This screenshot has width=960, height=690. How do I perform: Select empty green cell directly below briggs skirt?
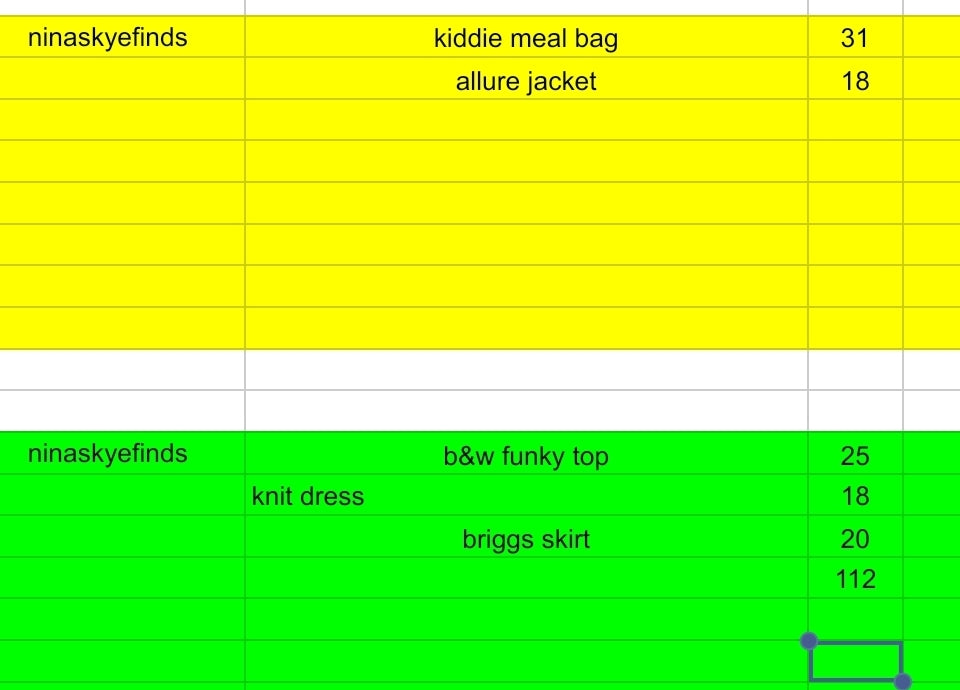(526, 579)
